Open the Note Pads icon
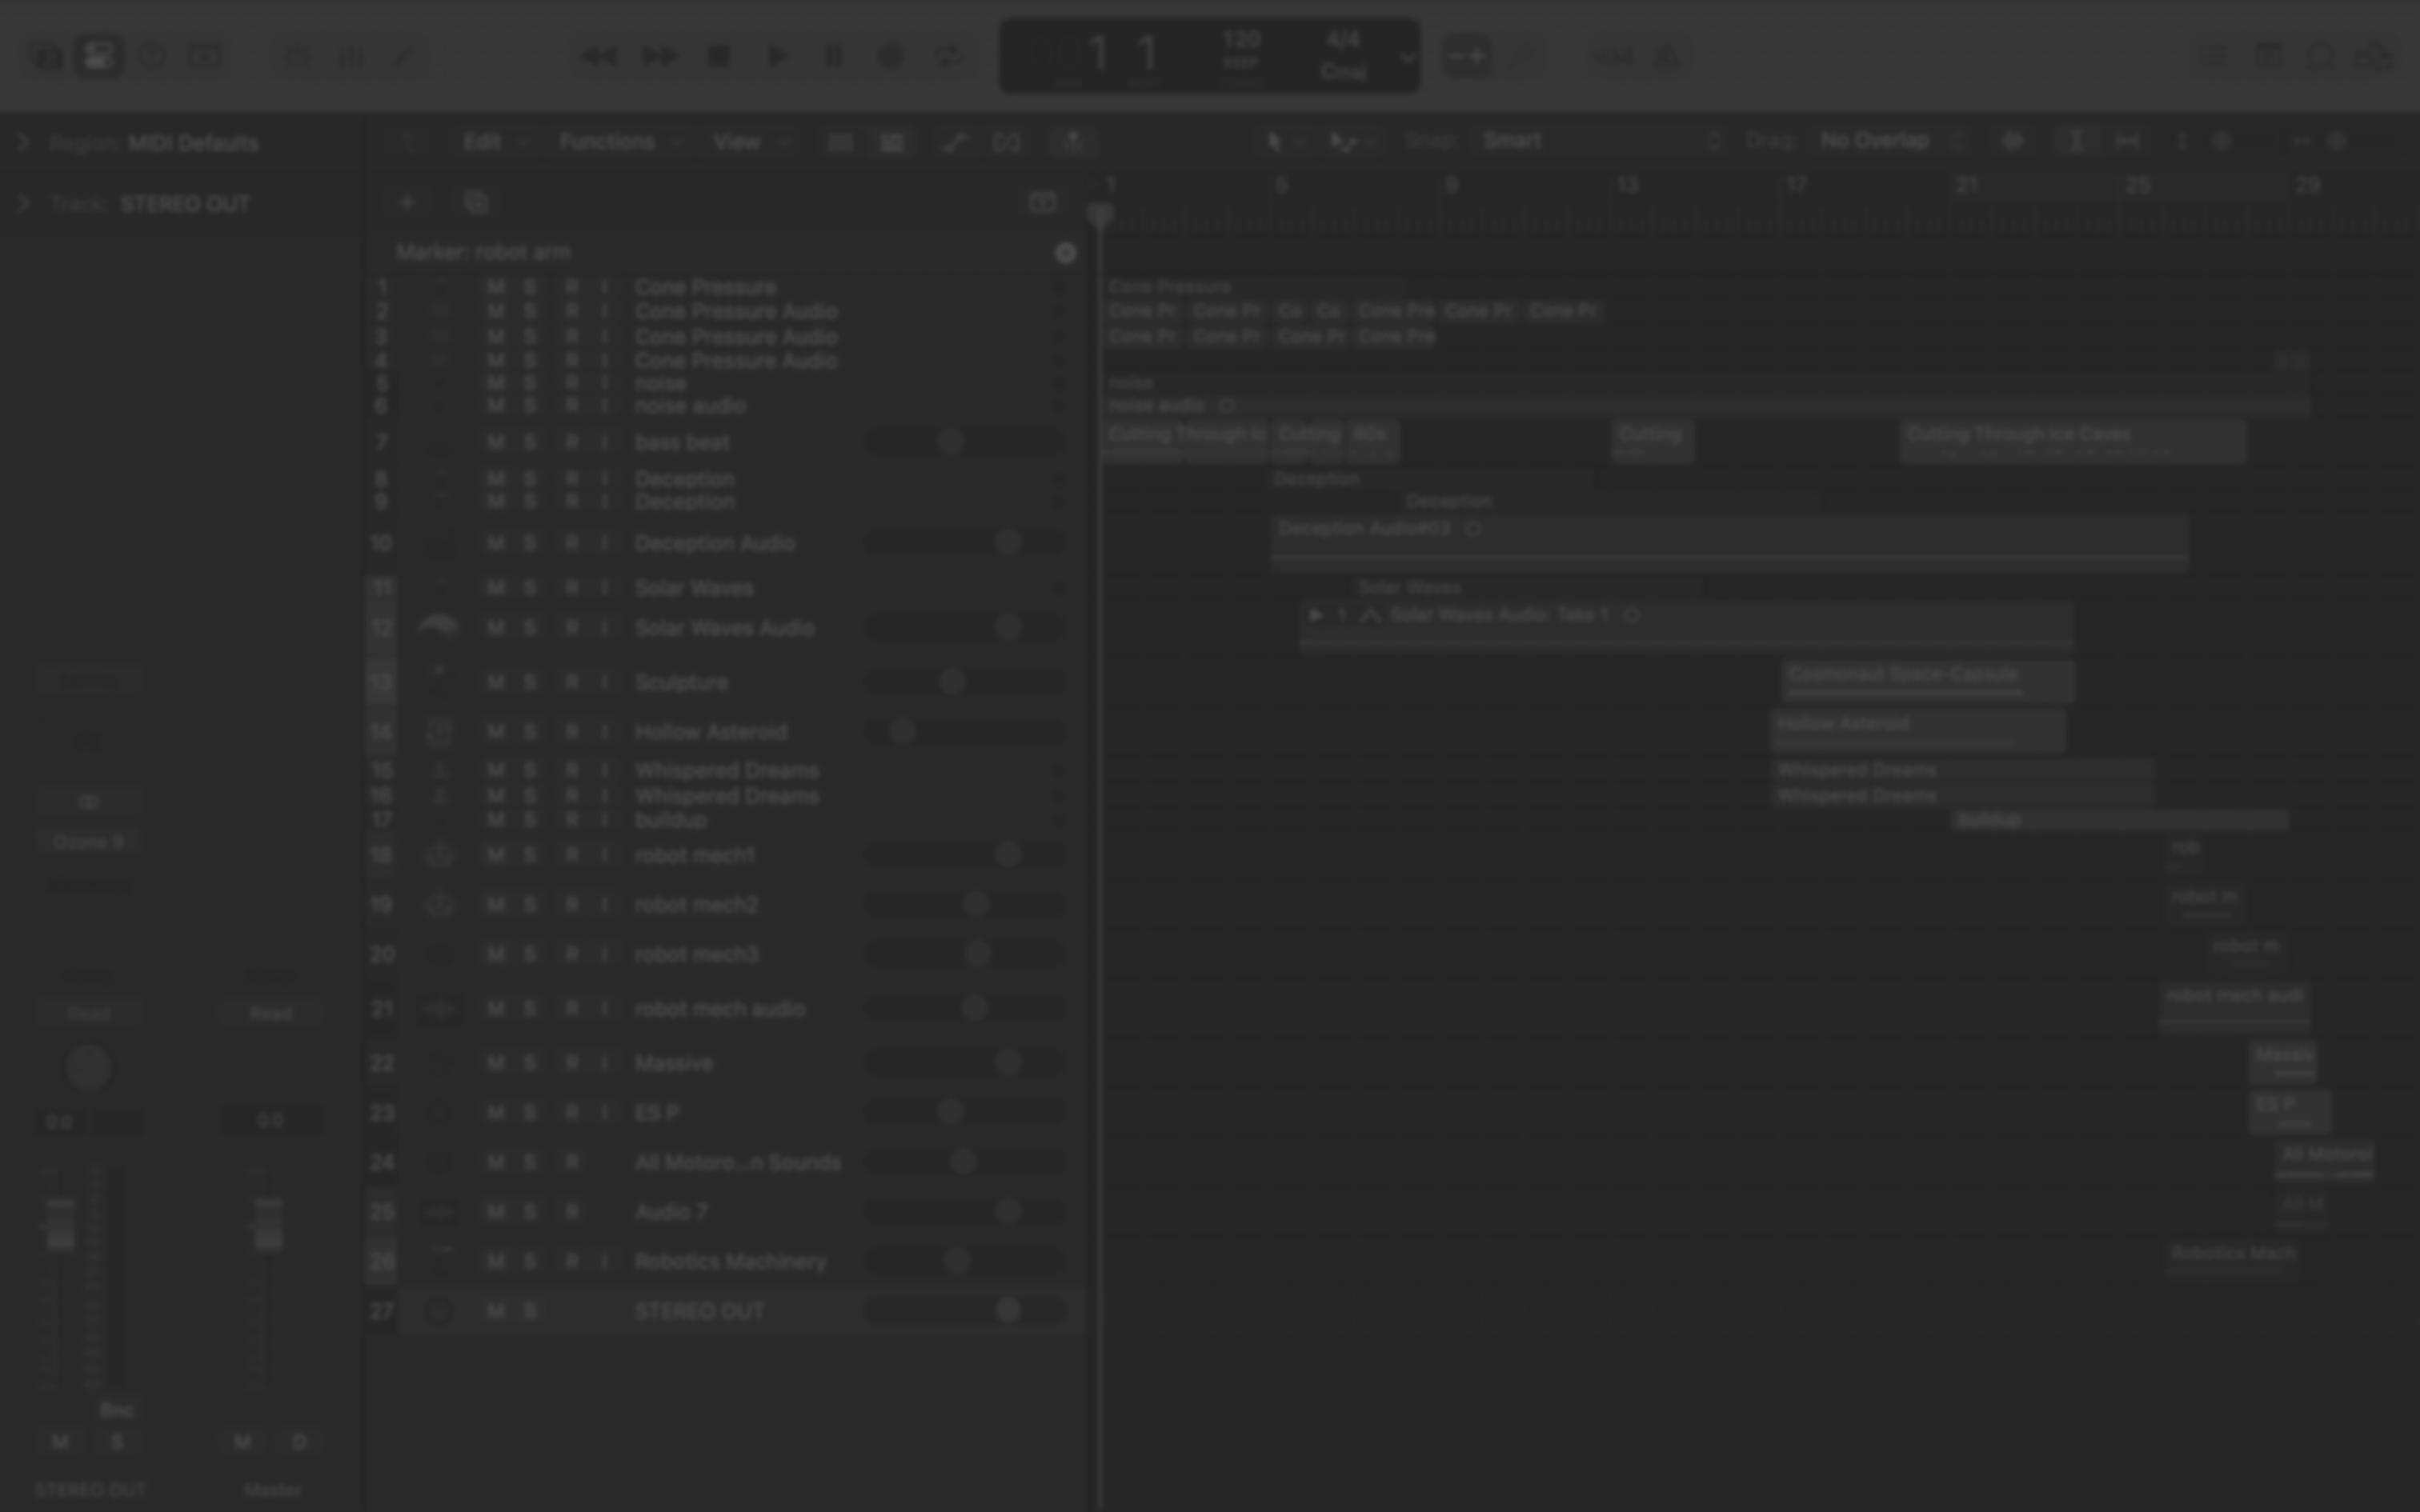 (x=2269, y=57)
